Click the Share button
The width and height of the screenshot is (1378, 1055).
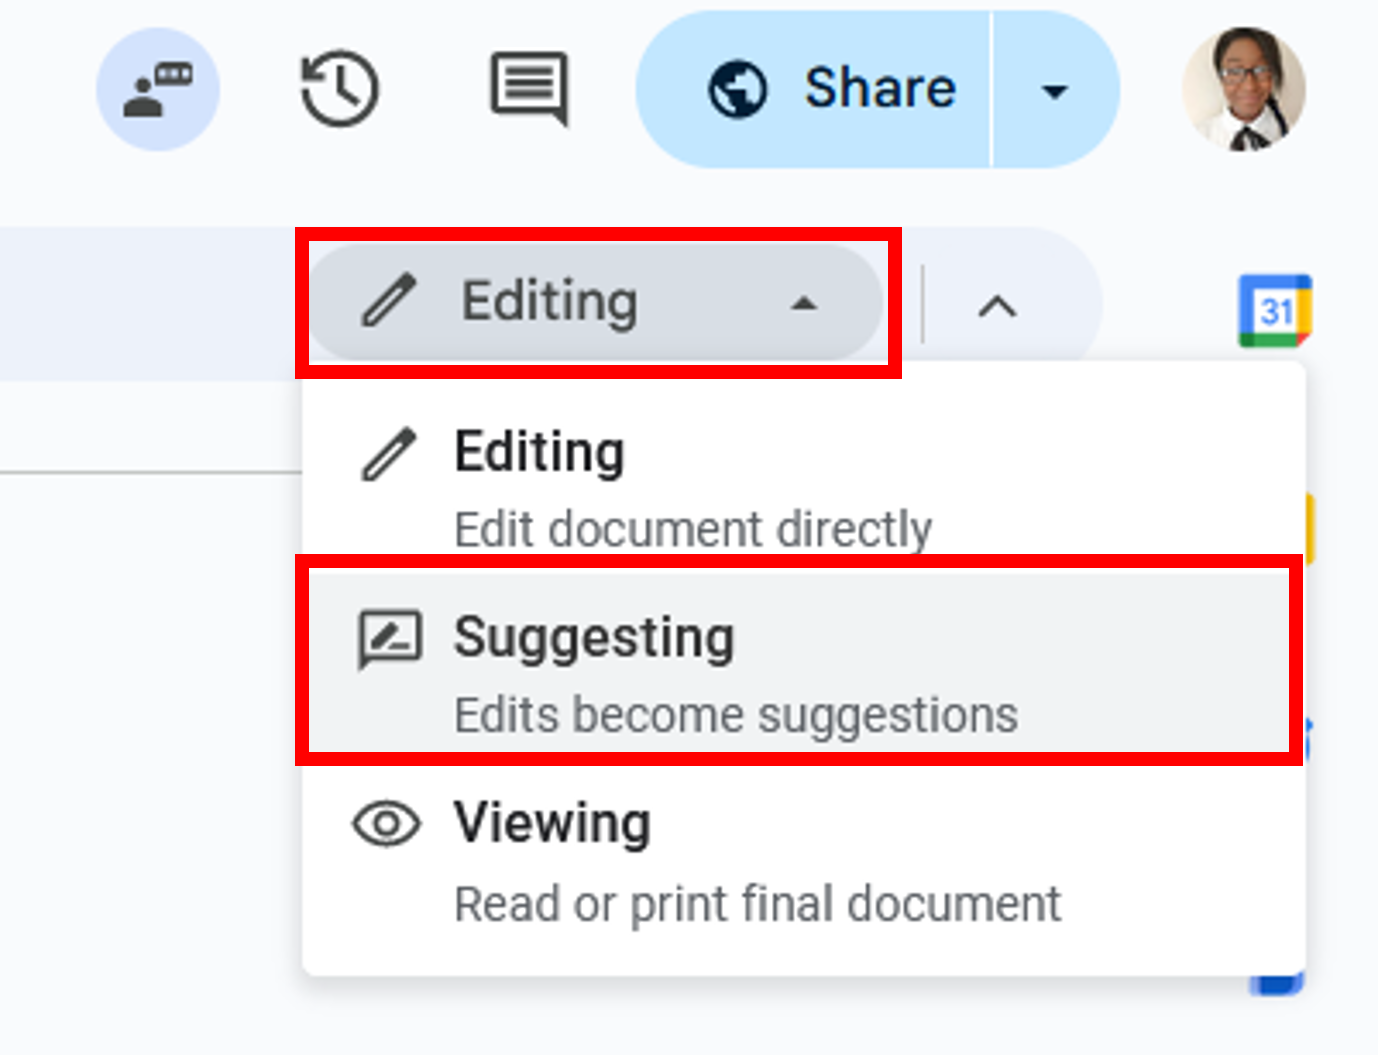tap(813, 89)
